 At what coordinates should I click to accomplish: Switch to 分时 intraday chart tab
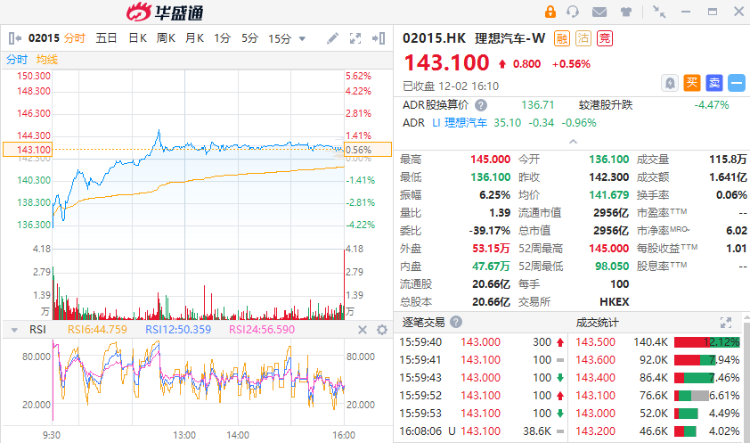click(x=74, y=38)
